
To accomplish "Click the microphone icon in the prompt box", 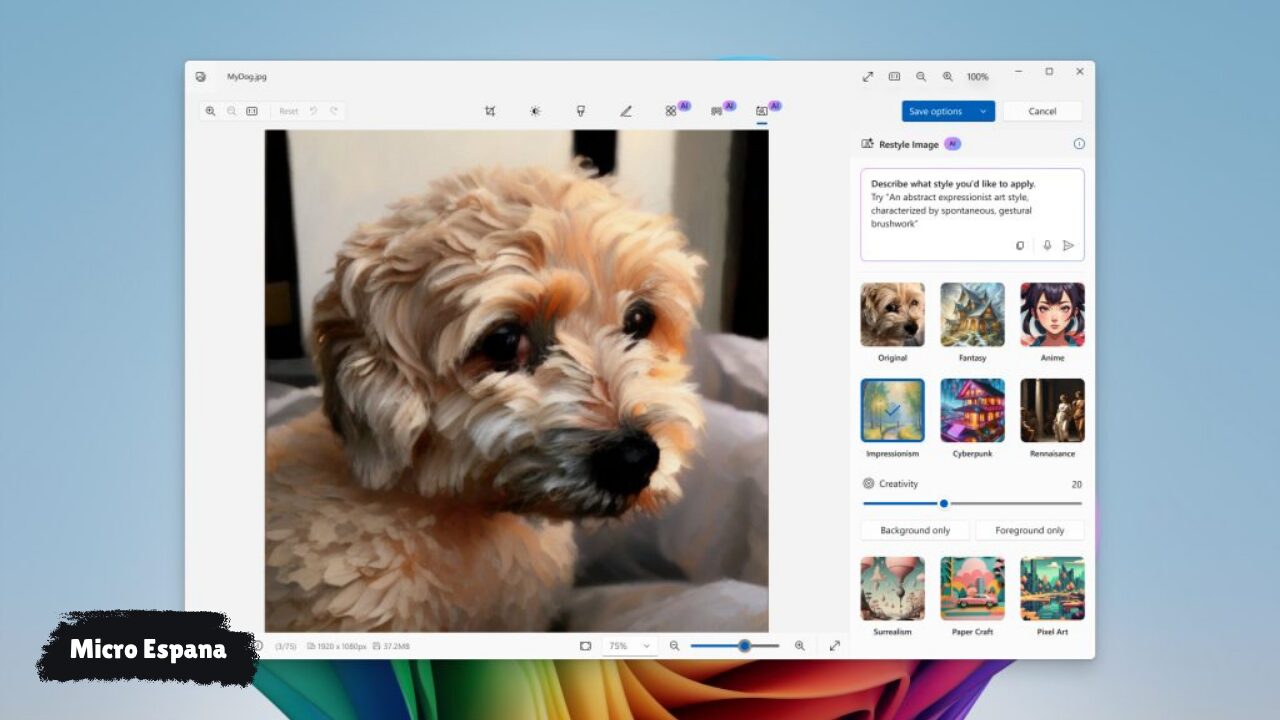I will pos(1047,245).
